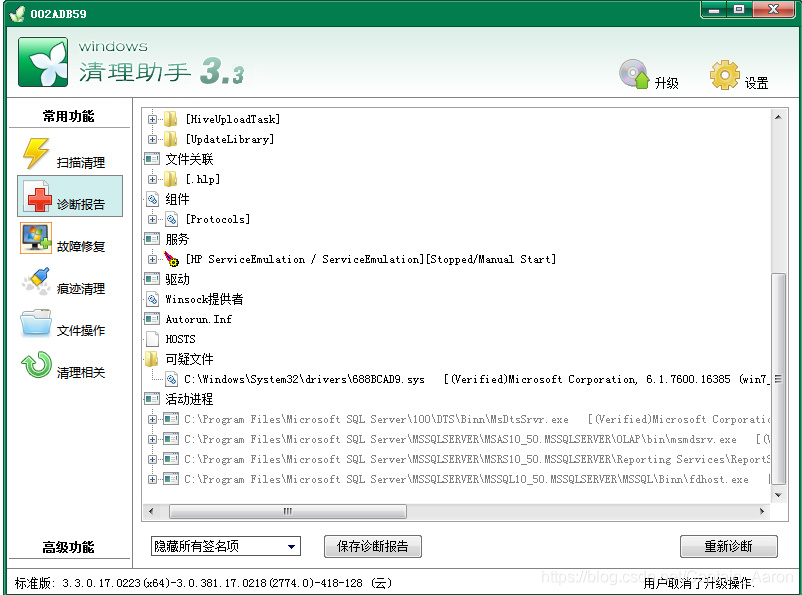
Task: Expand the Protocols tree node
Action: coord(152,219)
